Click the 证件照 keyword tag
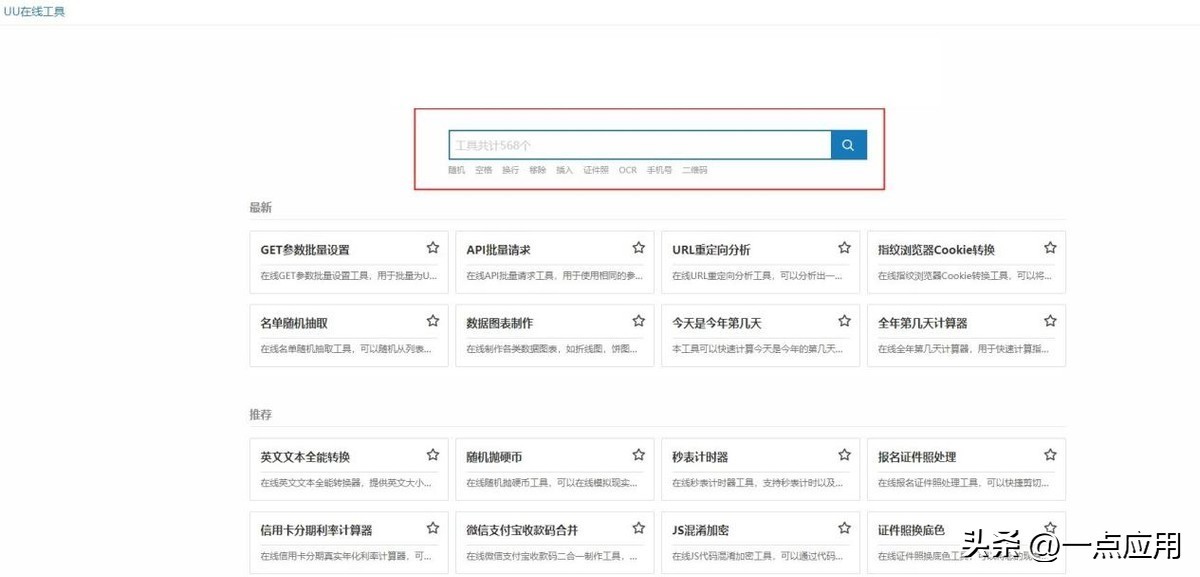The image size is (1200, 577). click(x=596, y=170)
